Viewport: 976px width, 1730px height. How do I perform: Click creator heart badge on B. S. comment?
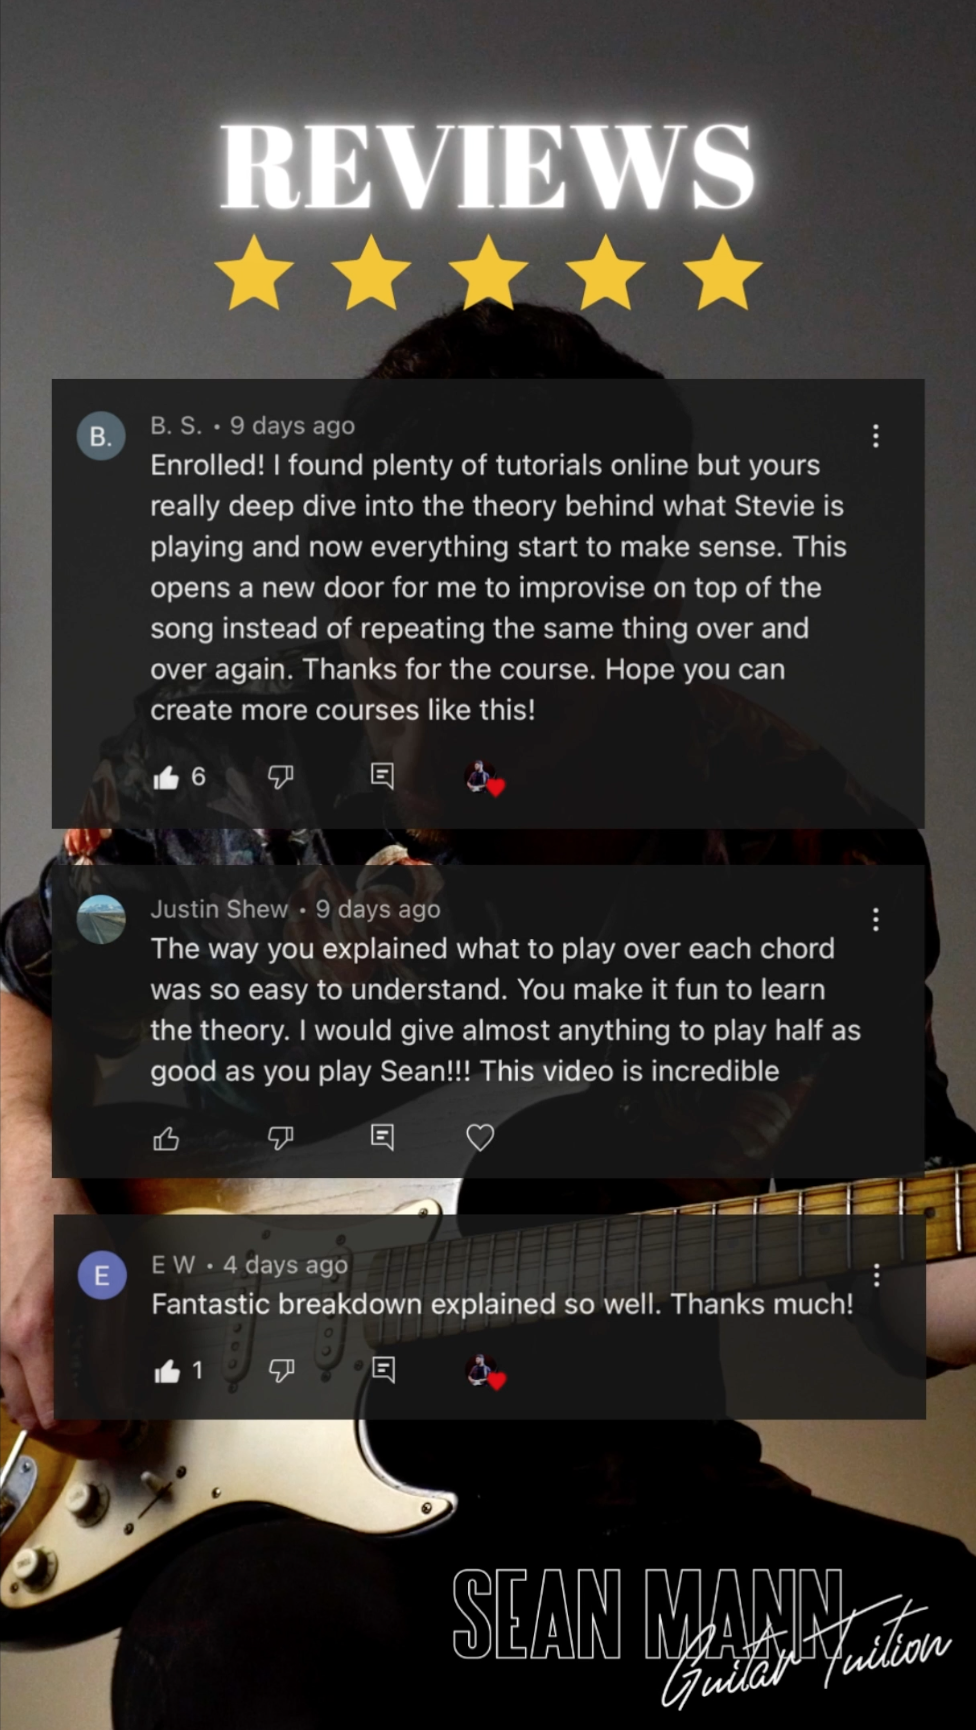coord(484,778)
